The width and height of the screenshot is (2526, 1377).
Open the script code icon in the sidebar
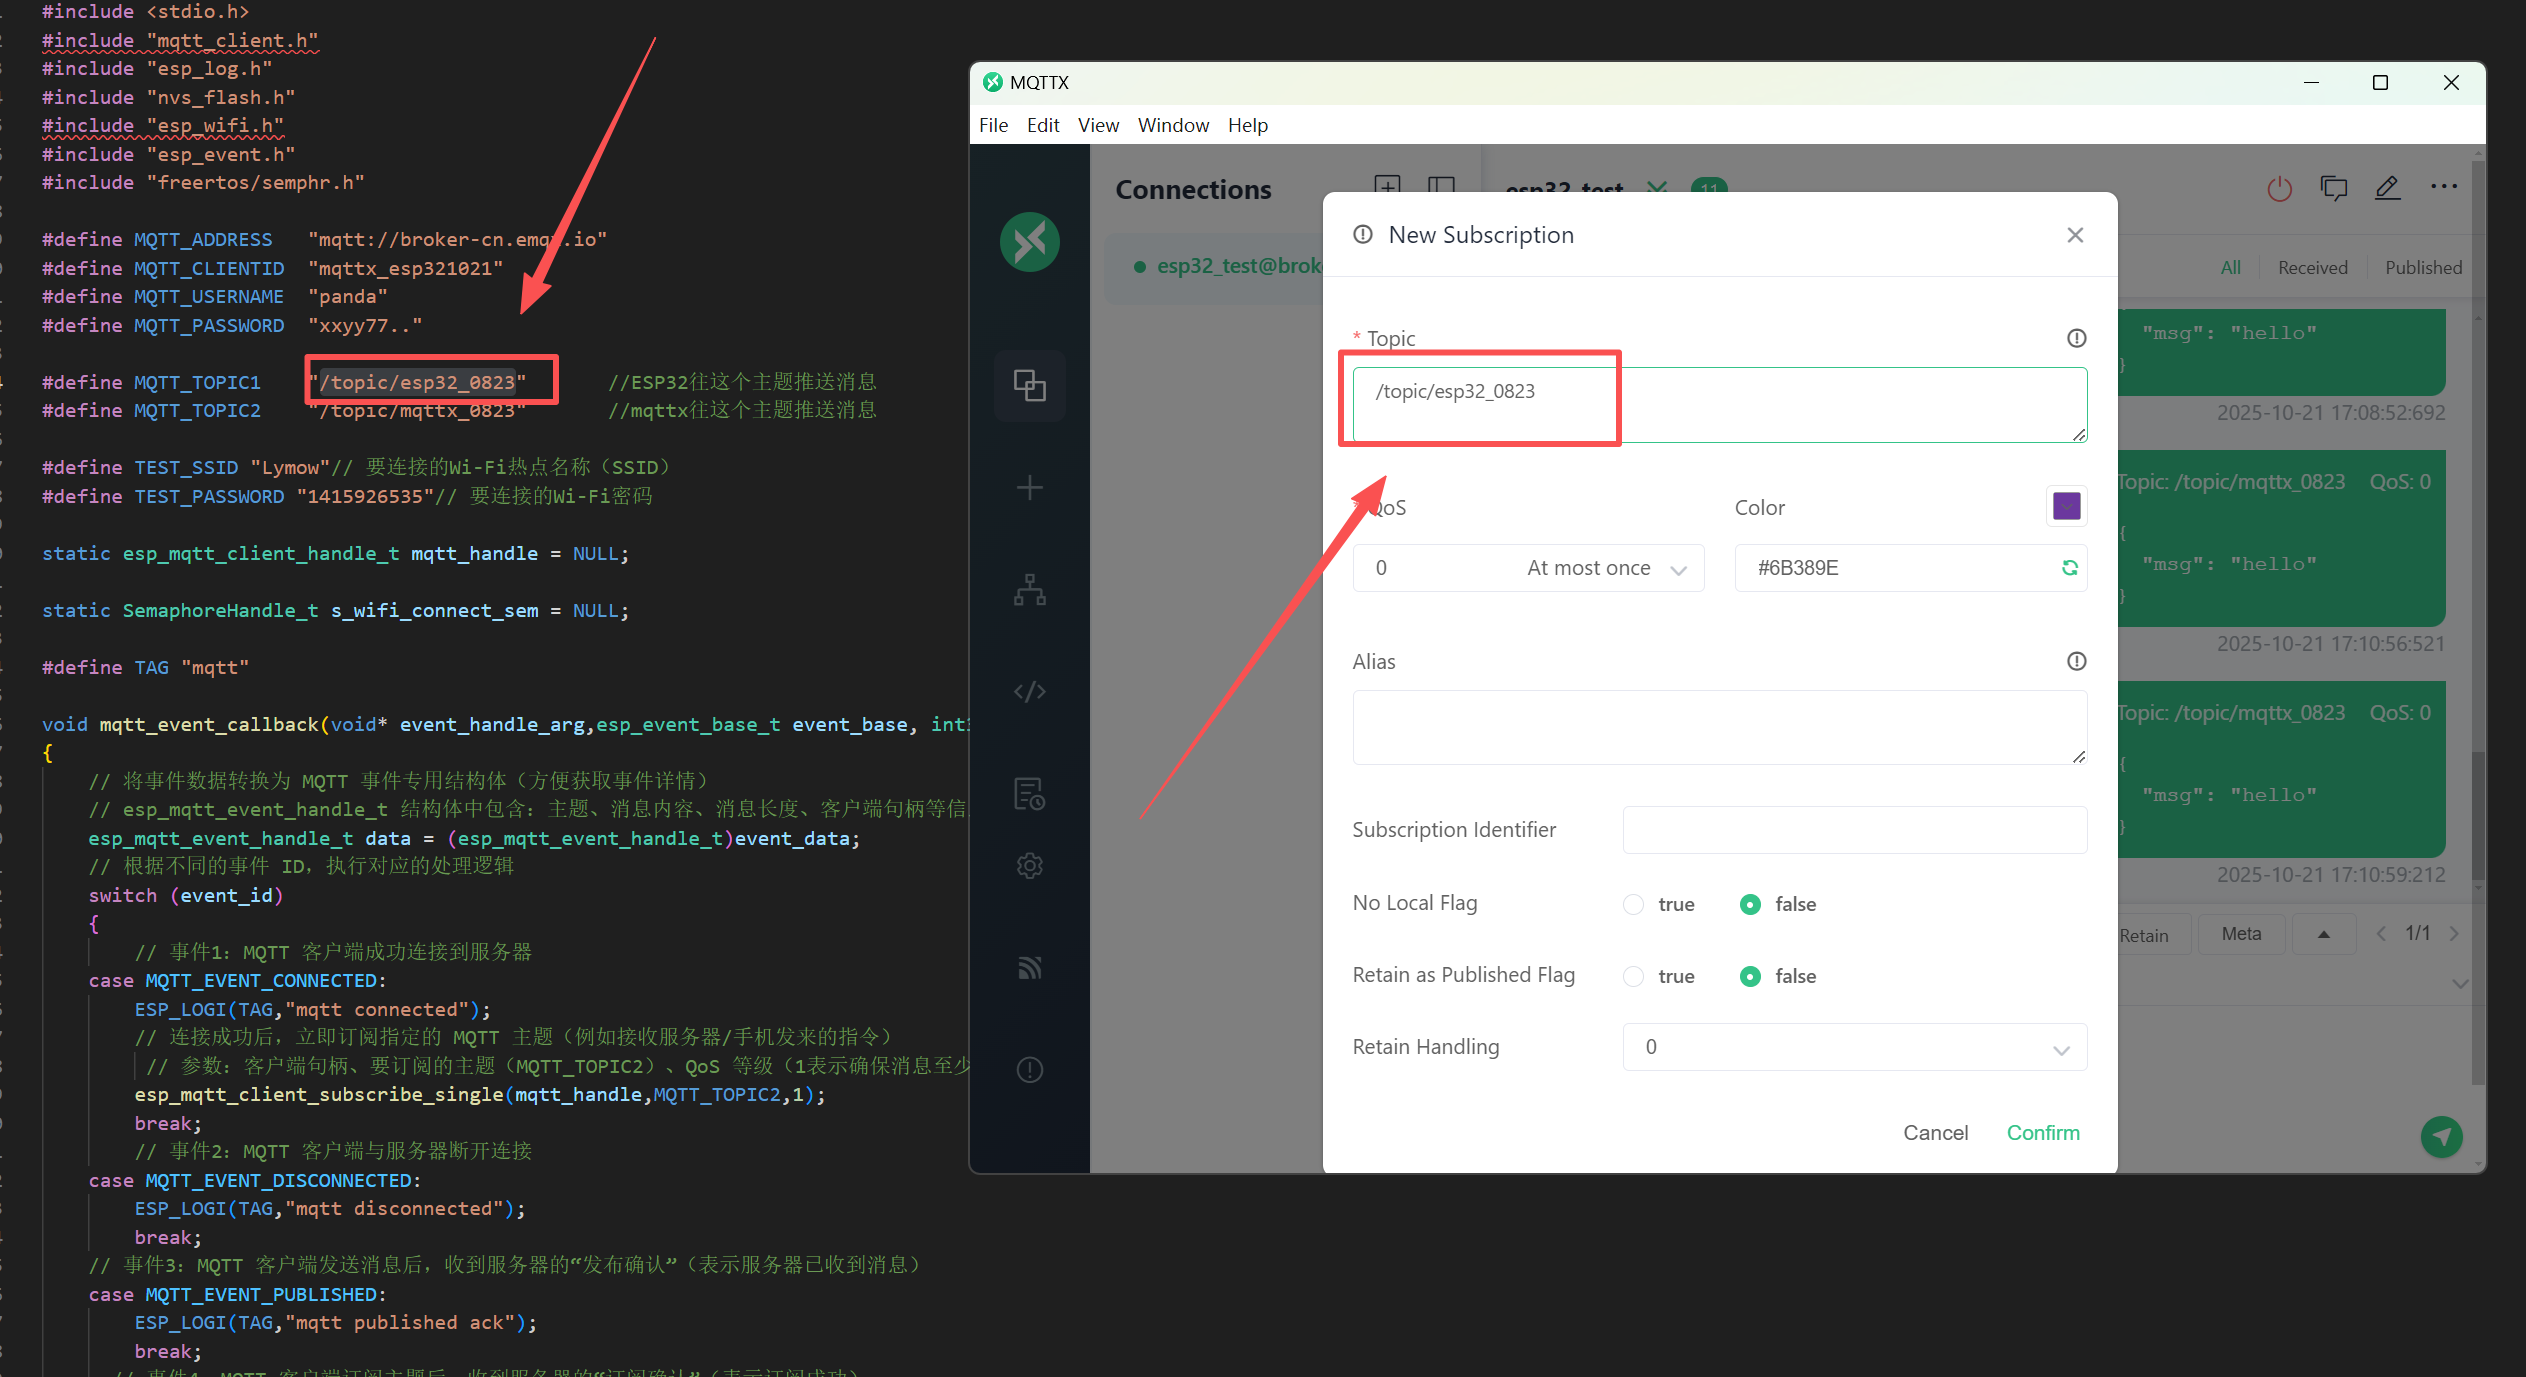pos(1029,692)
